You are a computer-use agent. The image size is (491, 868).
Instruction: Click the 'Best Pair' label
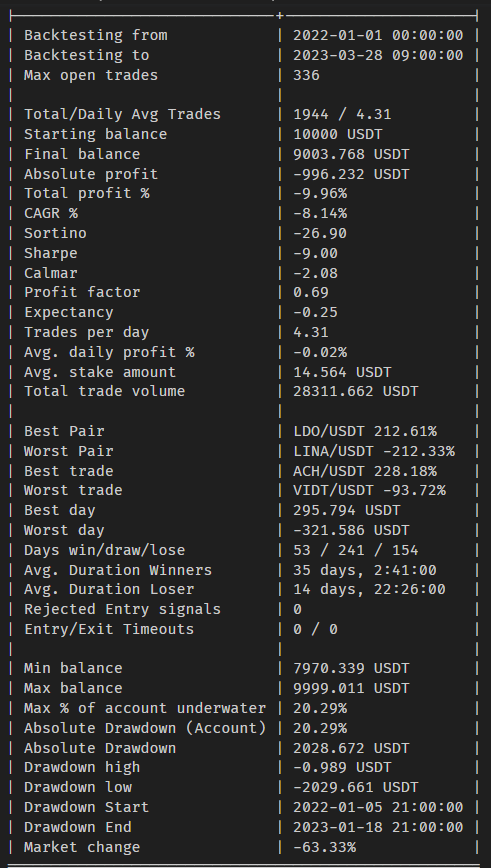tap(64, 431)
